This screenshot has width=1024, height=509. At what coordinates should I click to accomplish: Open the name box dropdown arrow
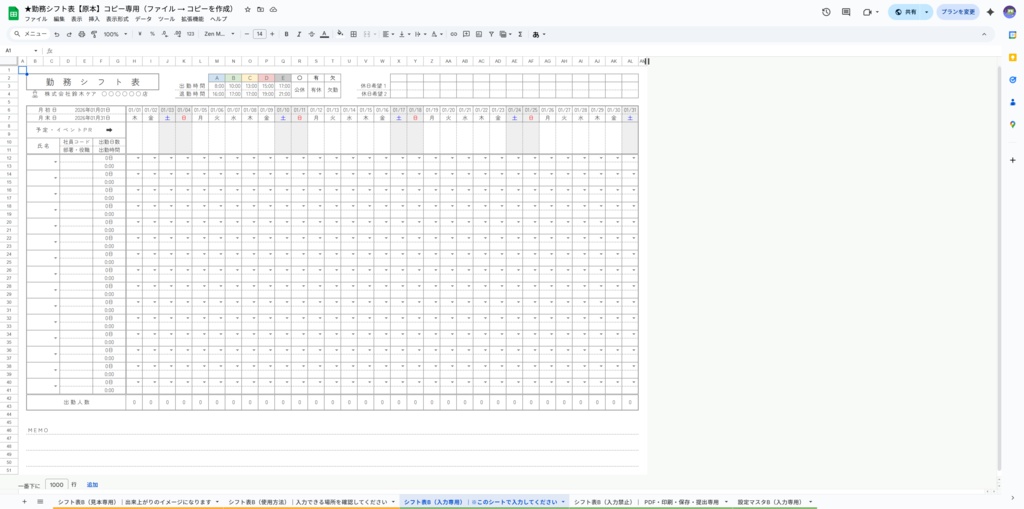(36, 50)
